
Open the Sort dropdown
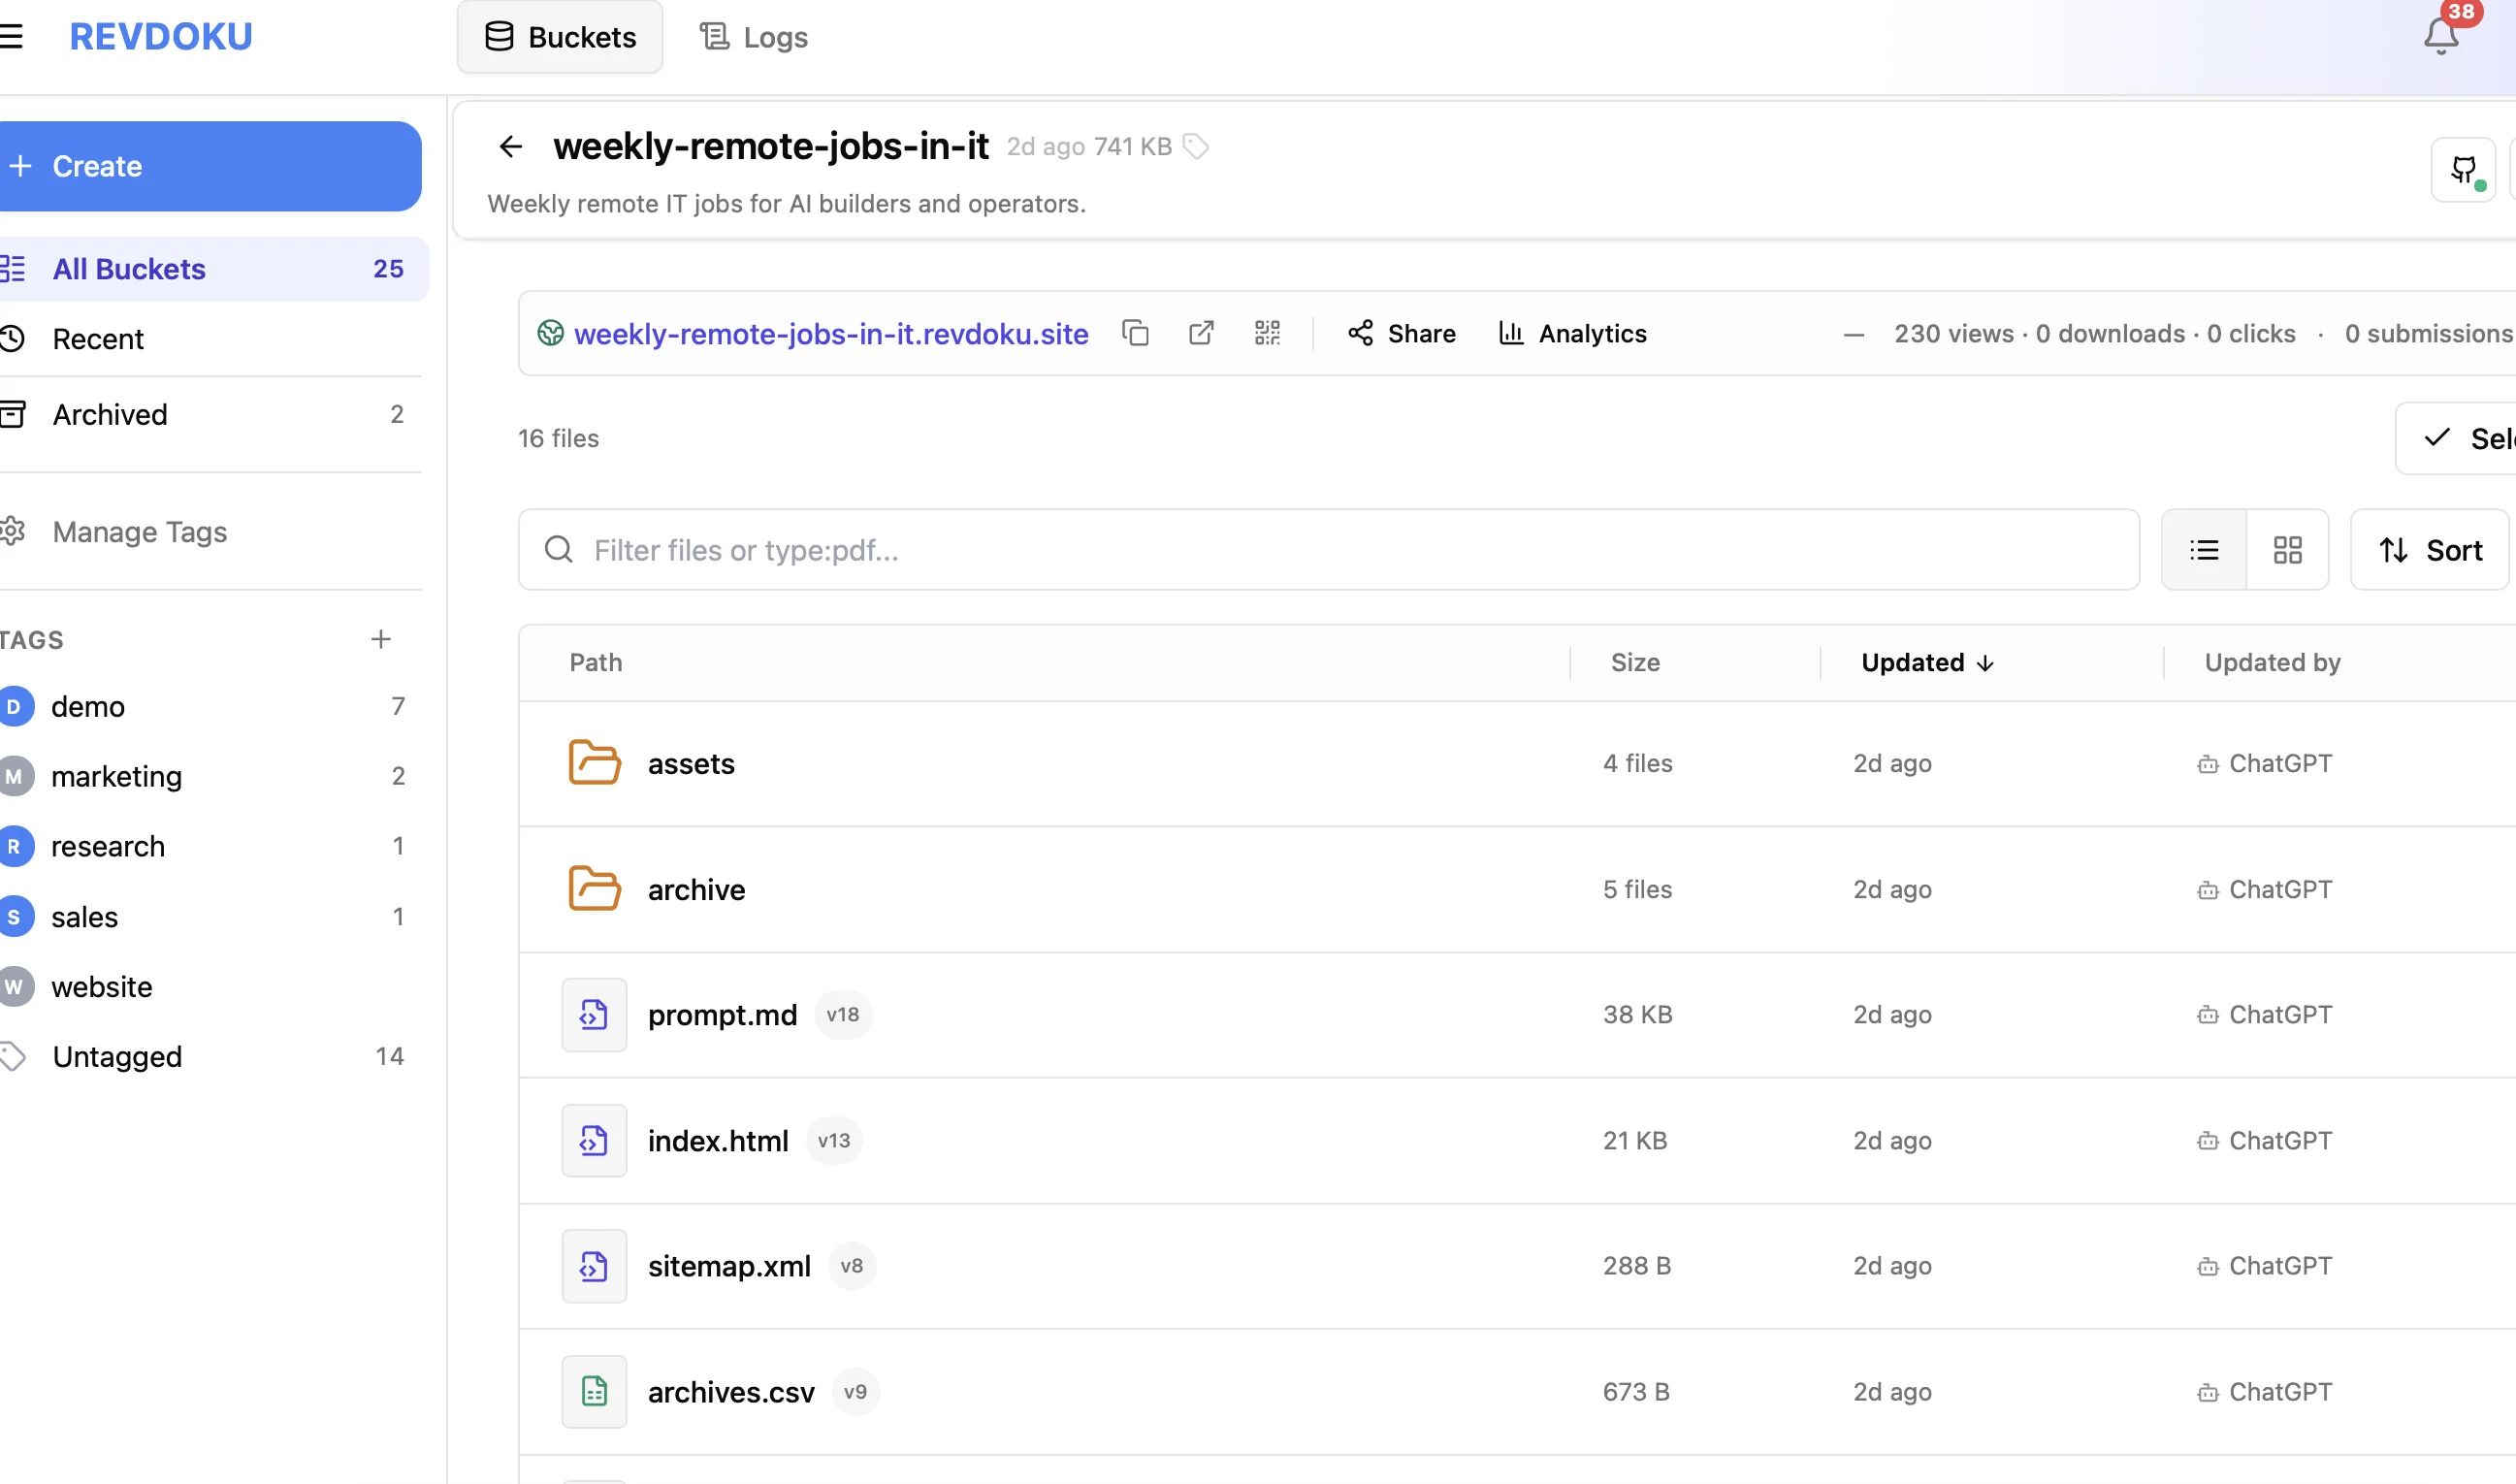tap(2430, 550)
